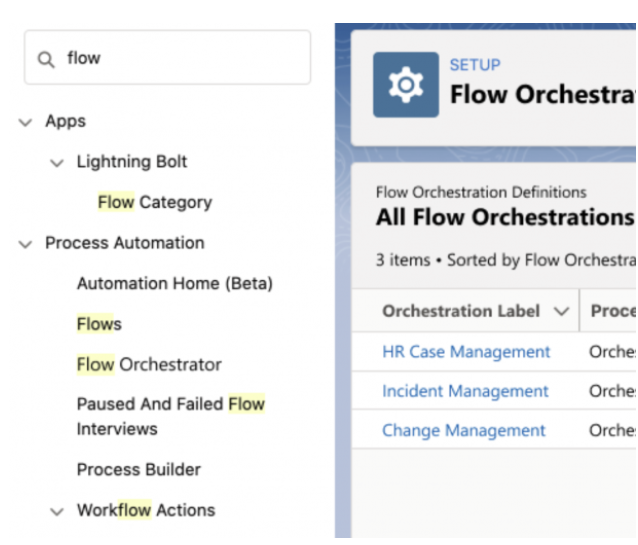
Task: Select Flow Orchestrator menu item
Action: point(149,364)
